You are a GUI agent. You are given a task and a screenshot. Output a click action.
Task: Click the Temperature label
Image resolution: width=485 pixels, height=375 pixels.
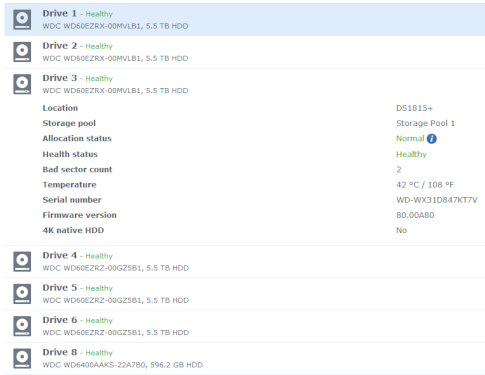coord(69,185)
